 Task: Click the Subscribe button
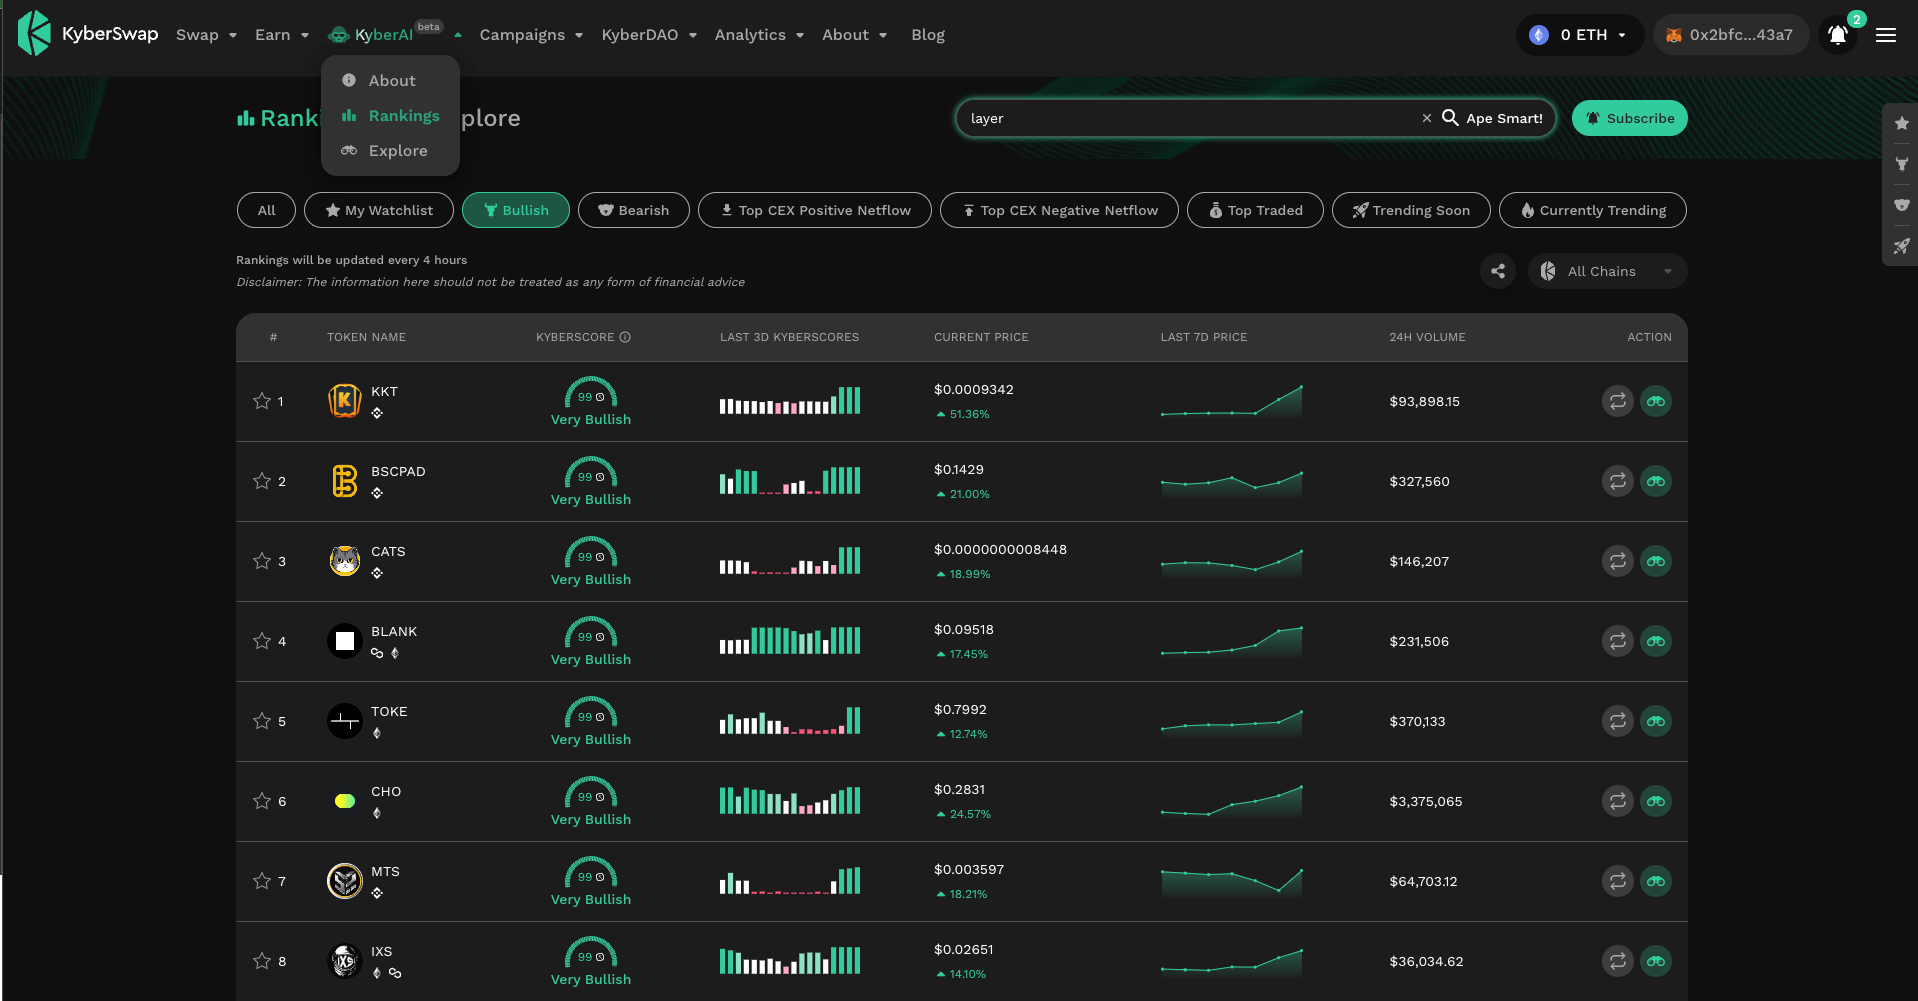(x=1629, y=118)
